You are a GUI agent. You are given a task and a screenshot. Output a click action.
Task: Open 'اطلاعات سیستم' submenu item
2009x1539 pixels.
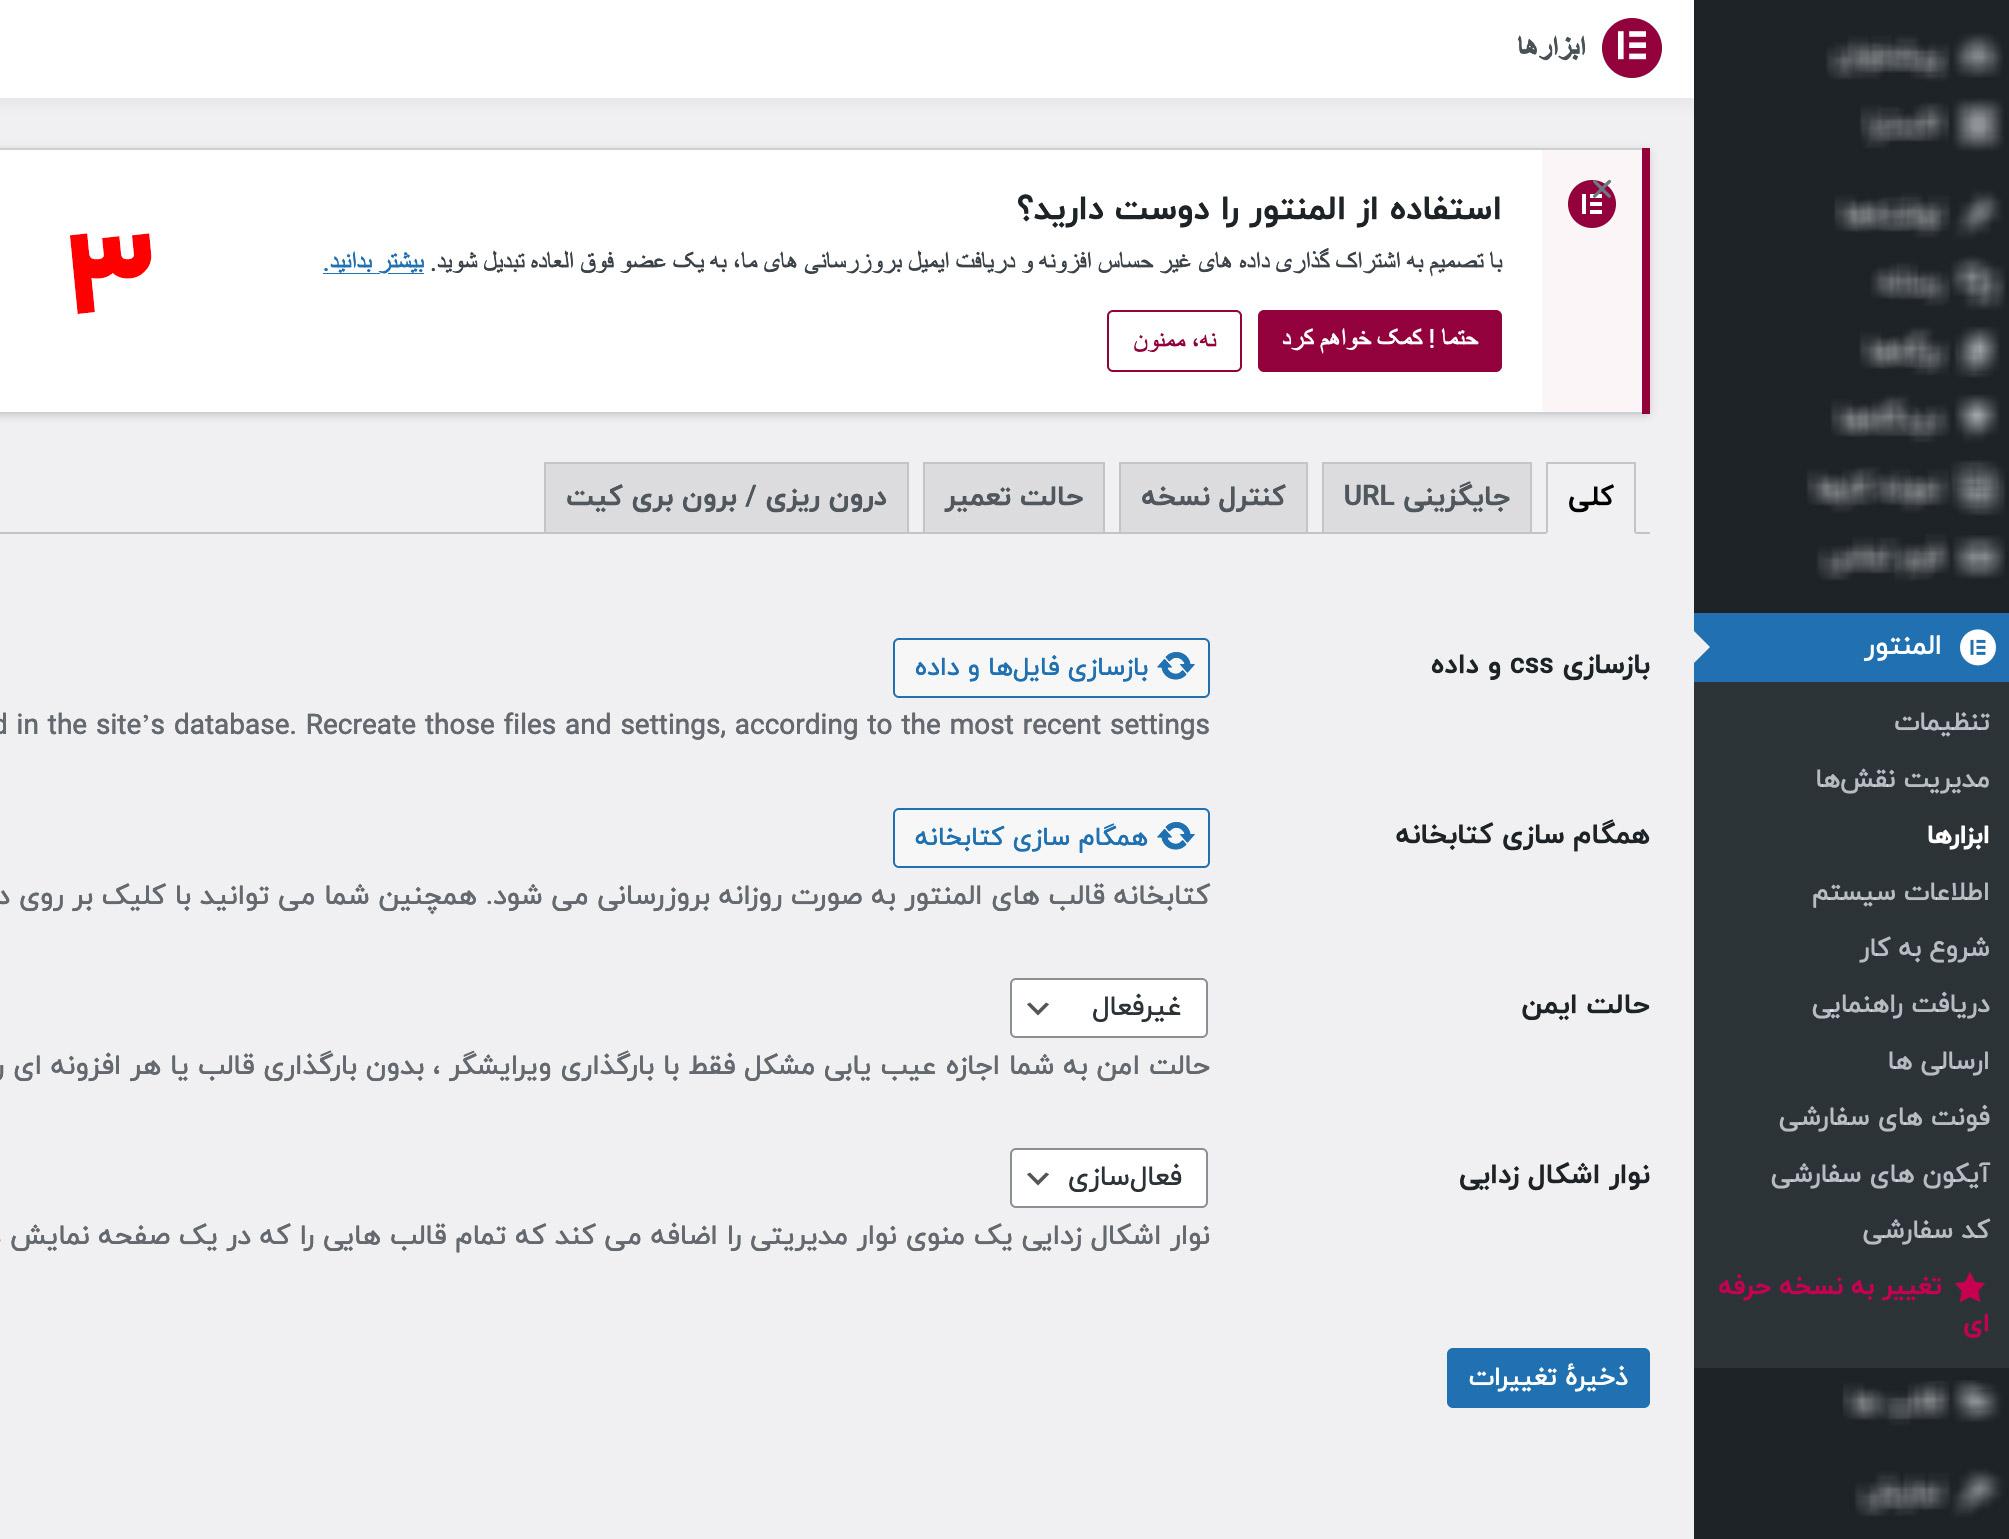pos(1901,891)
